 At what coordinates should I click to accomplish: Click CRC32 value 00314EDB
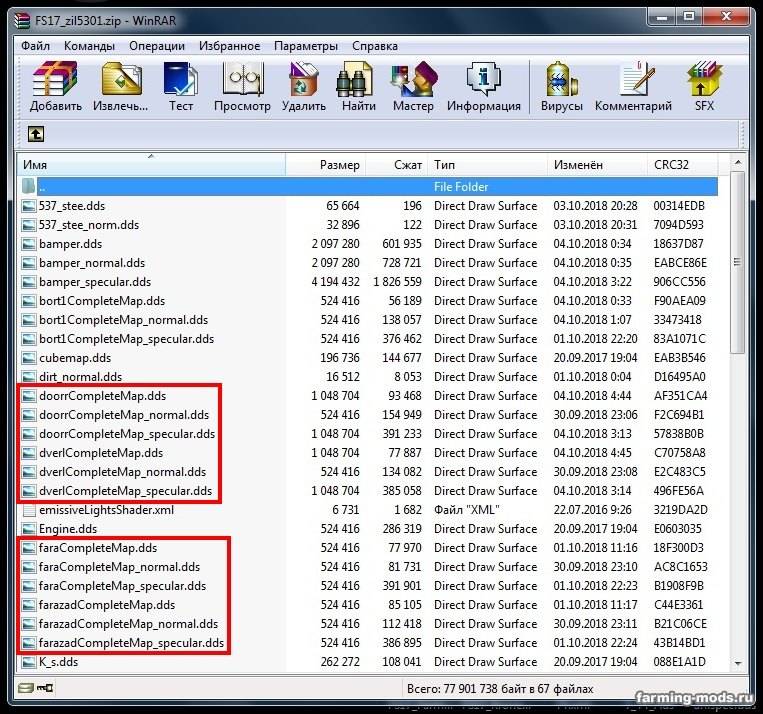pyautogui.click(x=679, y=206)
